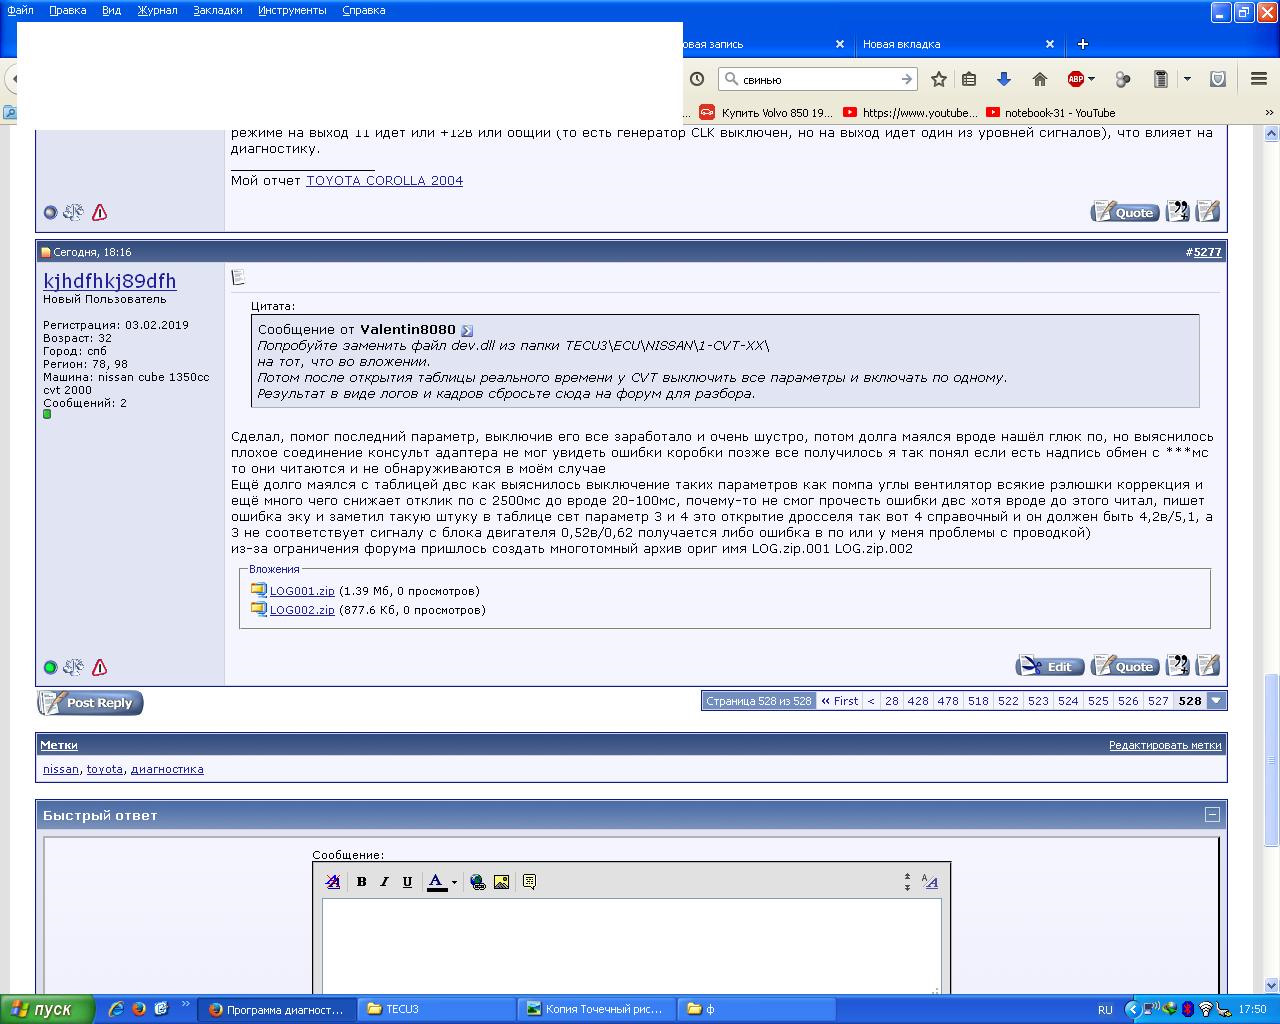Click editor size stepper arrows
This screenshot has height=1024, width=1280.
907,882
